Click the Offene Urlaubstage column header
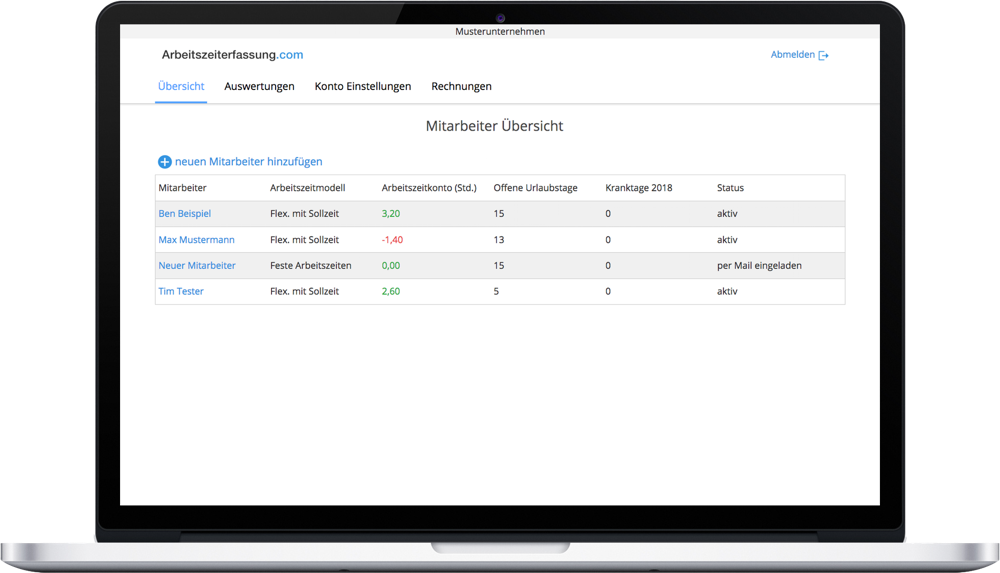 [x=536, y=188]
